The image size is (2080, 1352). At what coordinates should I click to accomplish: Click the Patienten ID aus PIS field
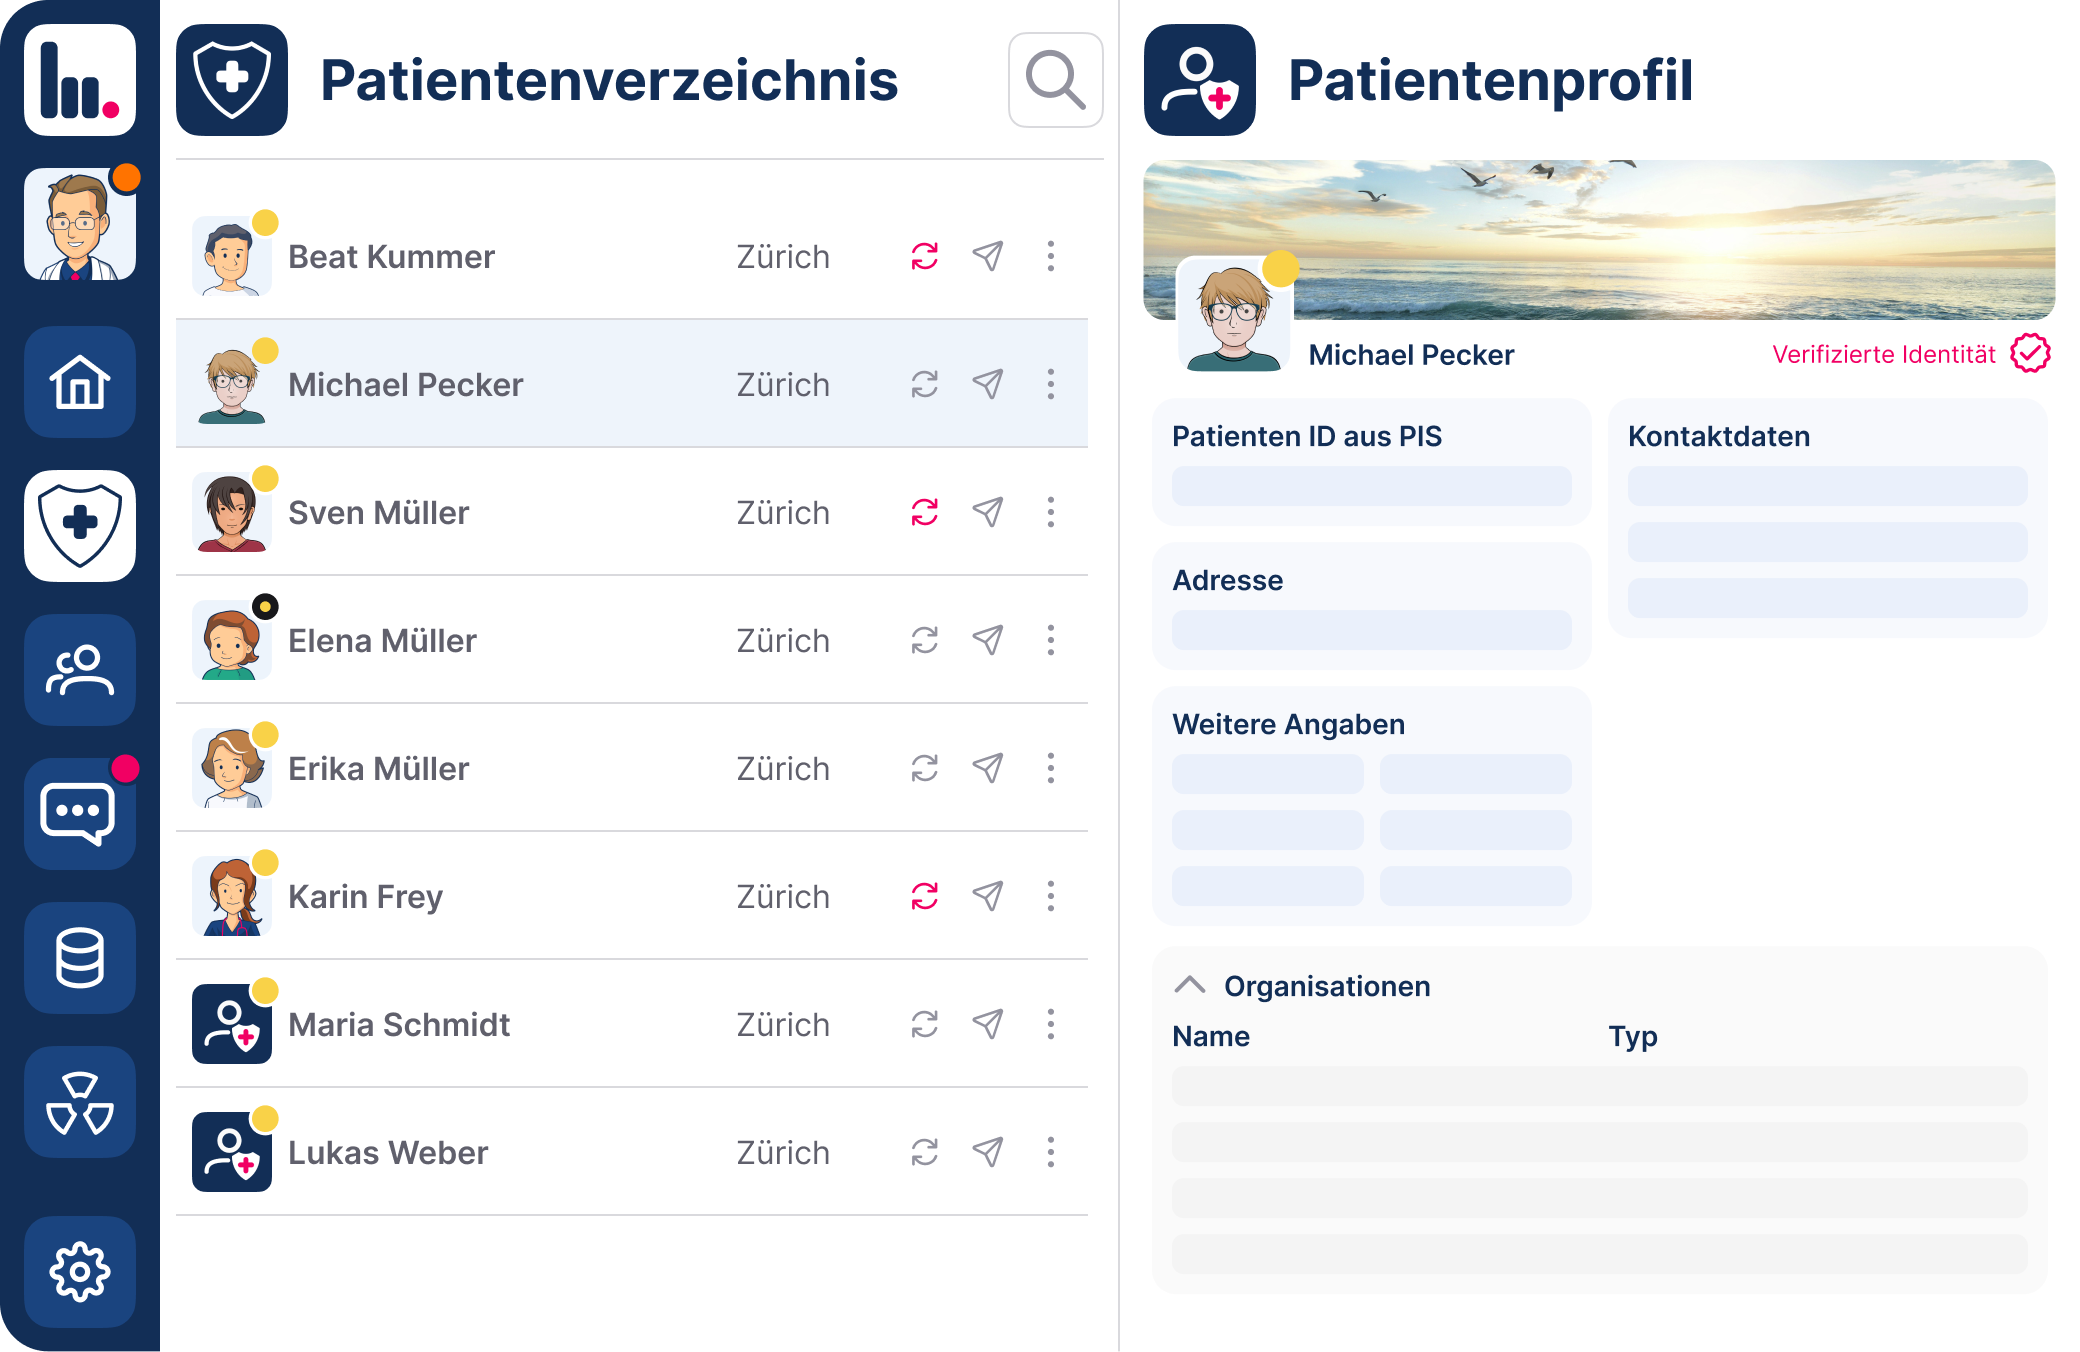1371,486
